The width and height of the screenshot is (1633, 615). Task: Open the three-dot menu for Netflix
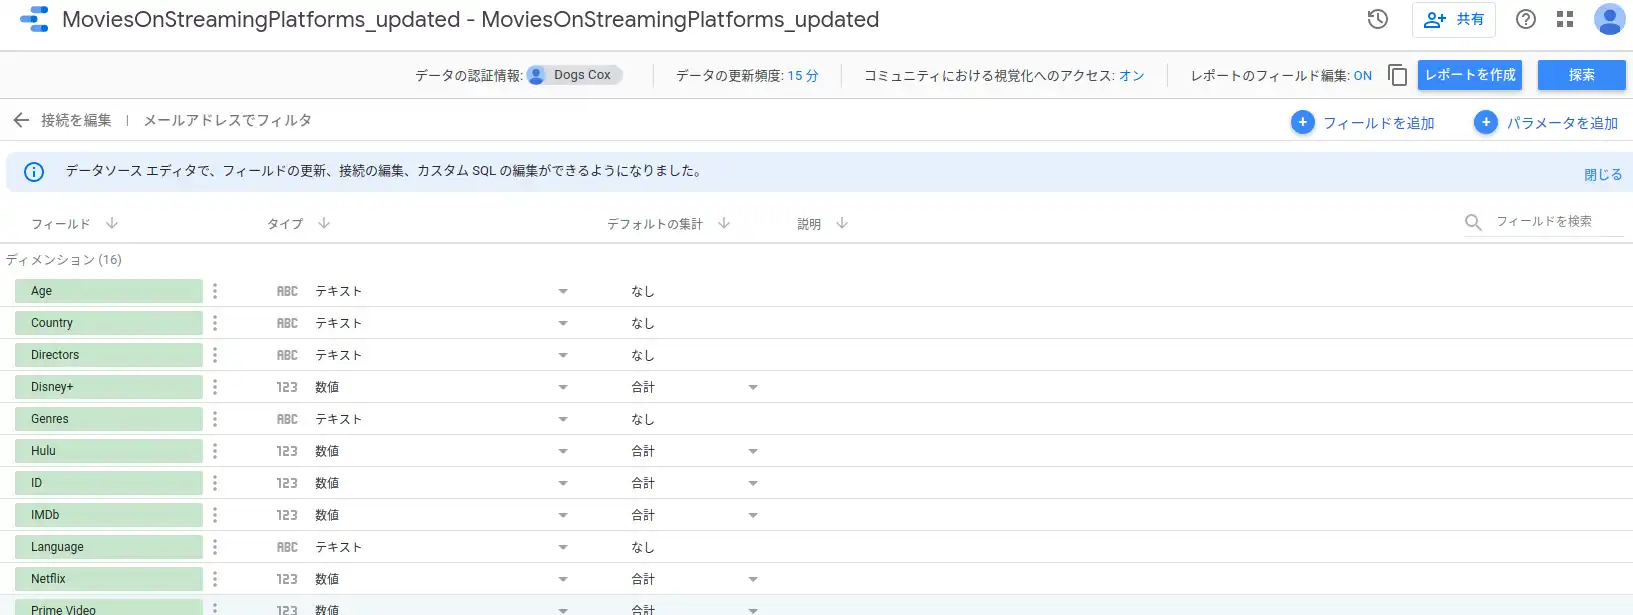pos(215,579)
